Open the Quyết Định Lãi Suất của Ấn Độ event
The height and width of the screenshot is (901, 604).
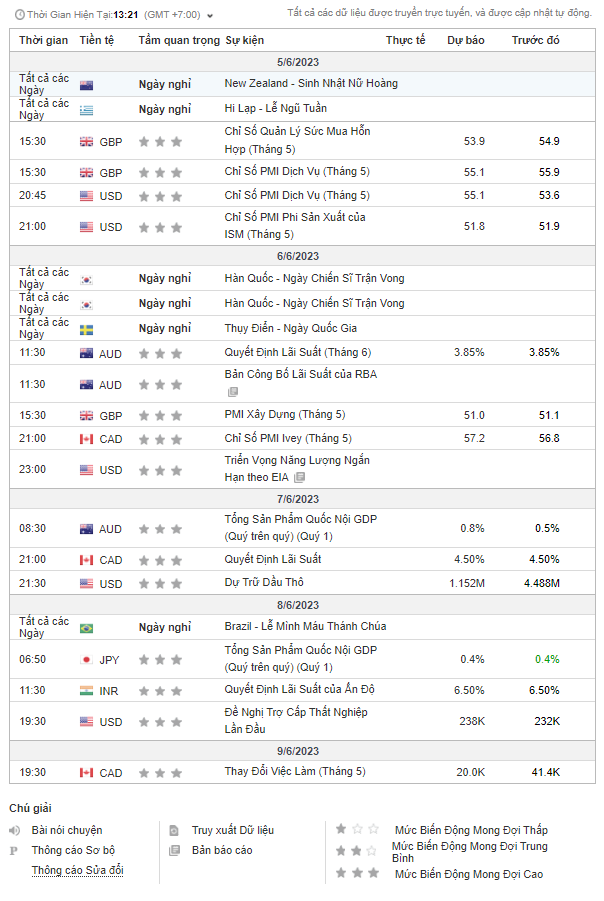[299, 689]
